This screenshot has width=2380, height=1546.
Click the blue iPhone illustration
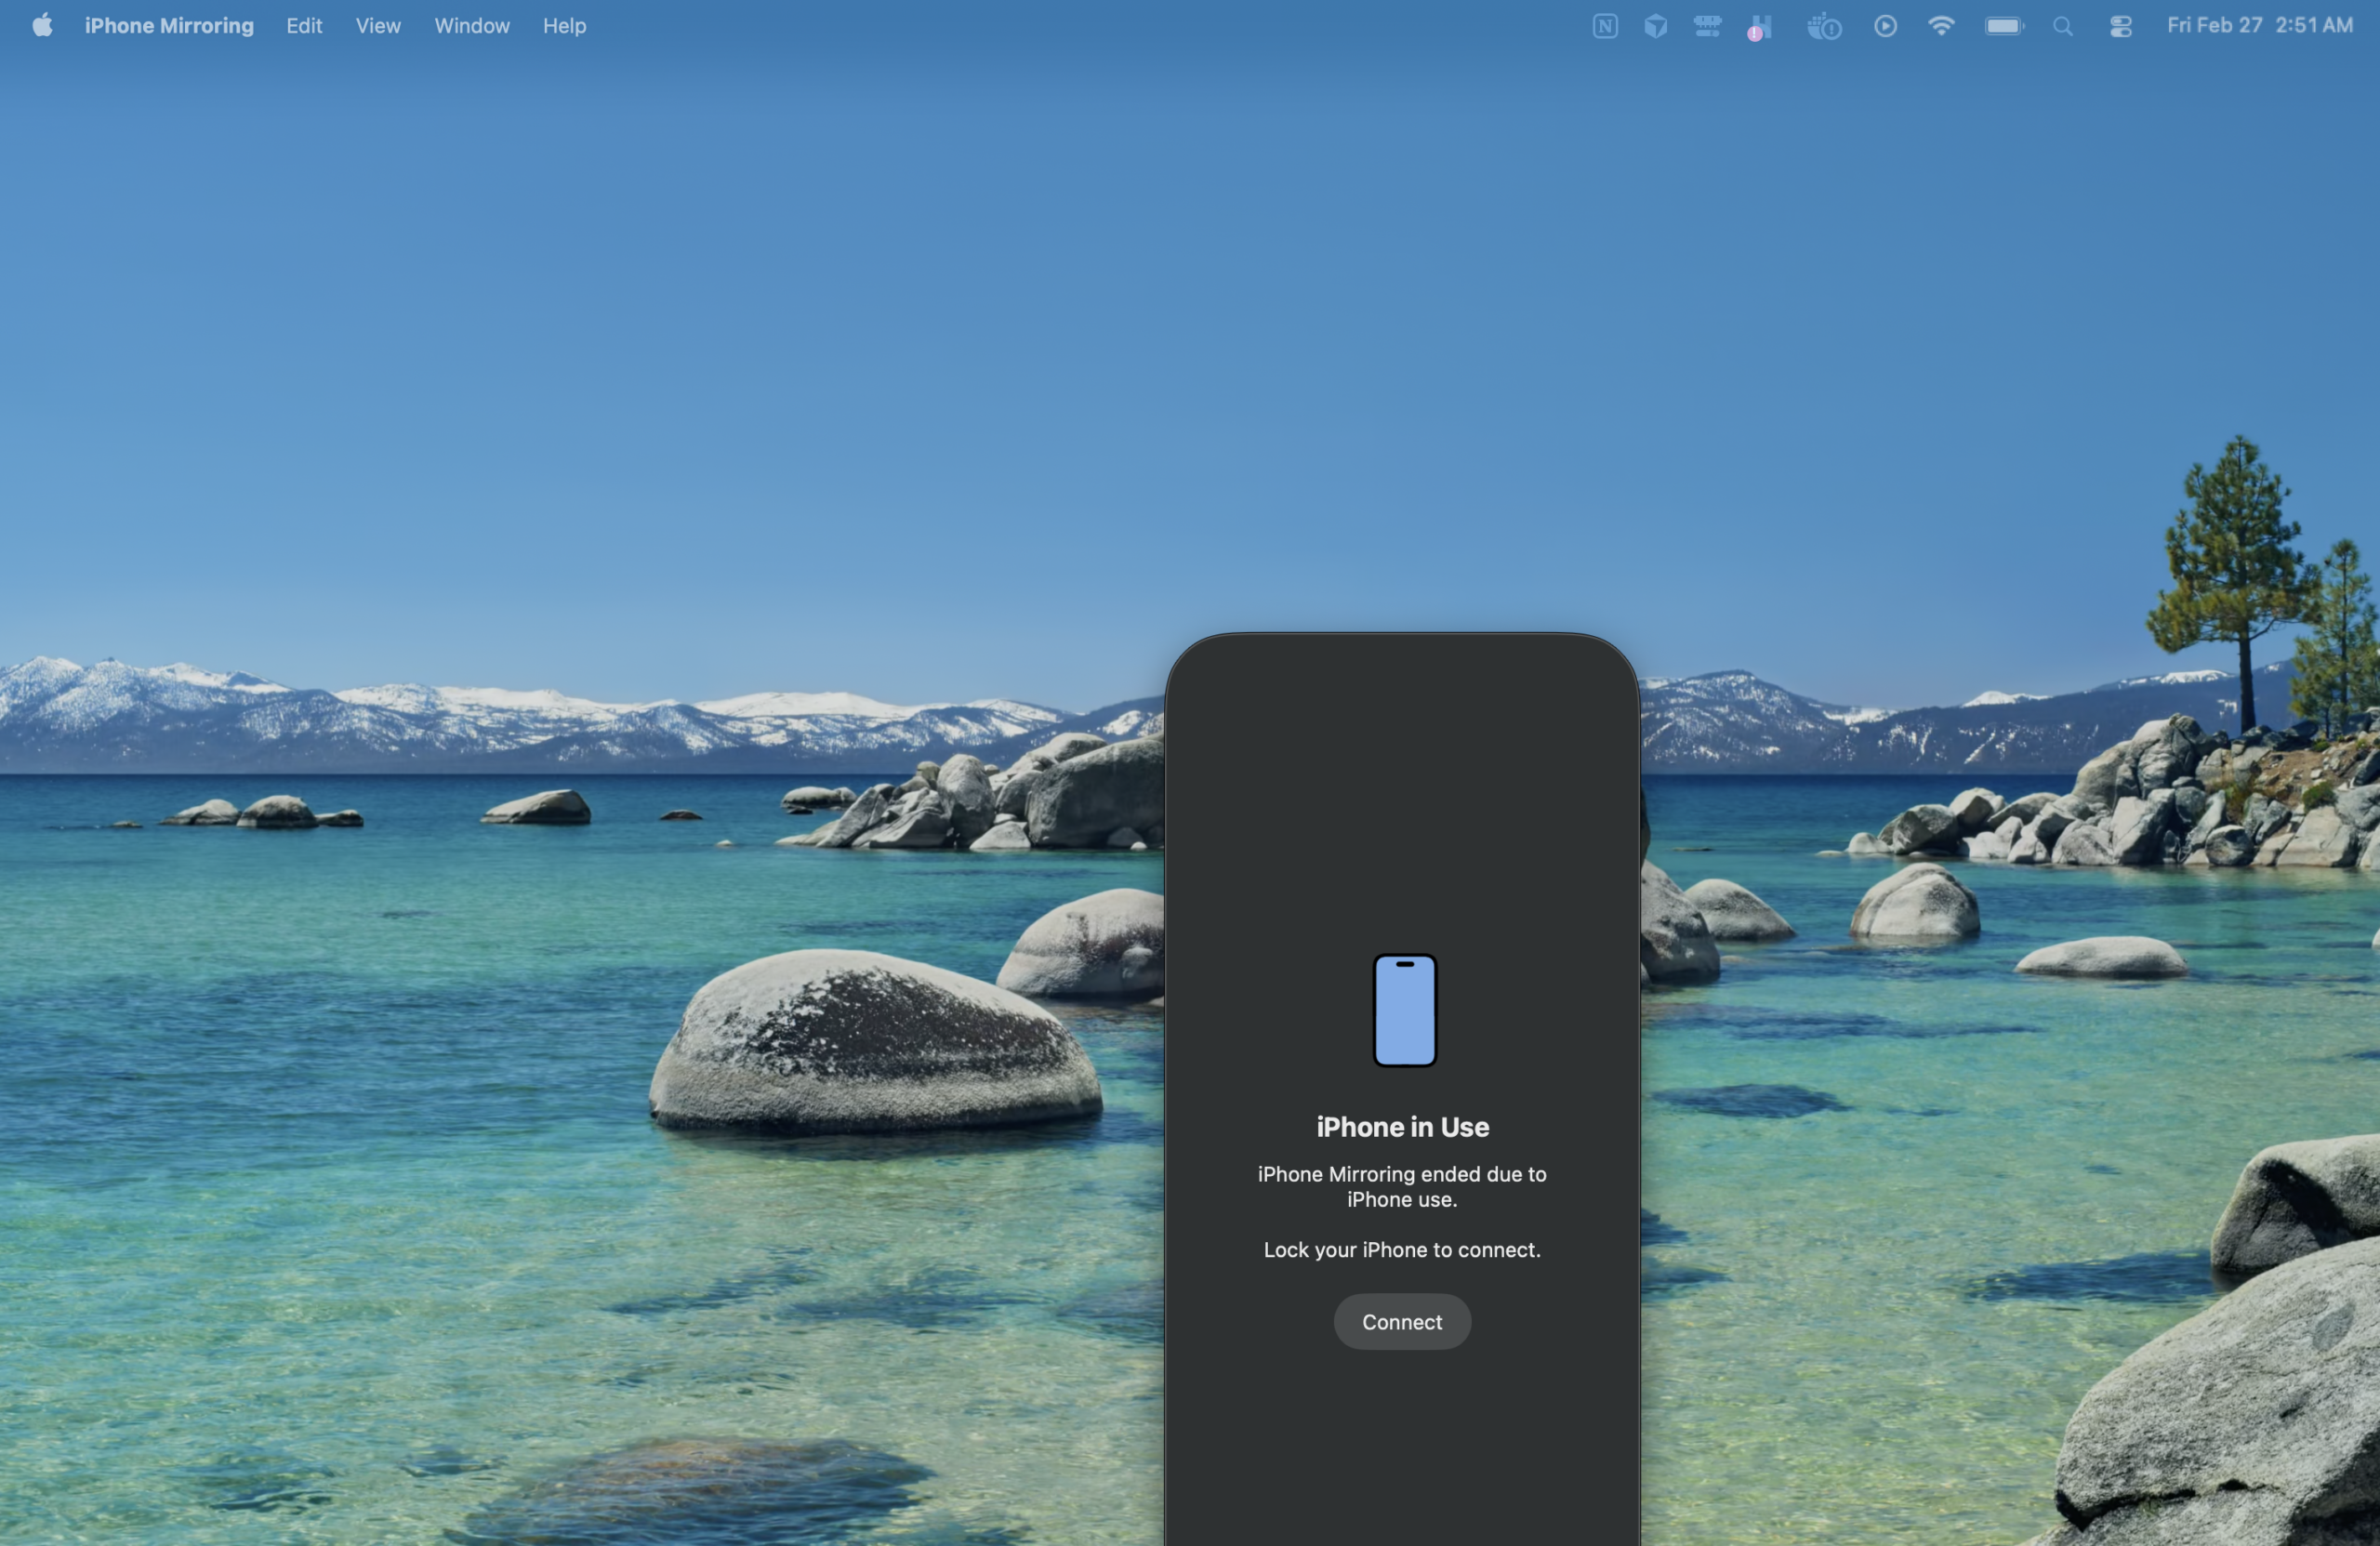[1403, 1009]
